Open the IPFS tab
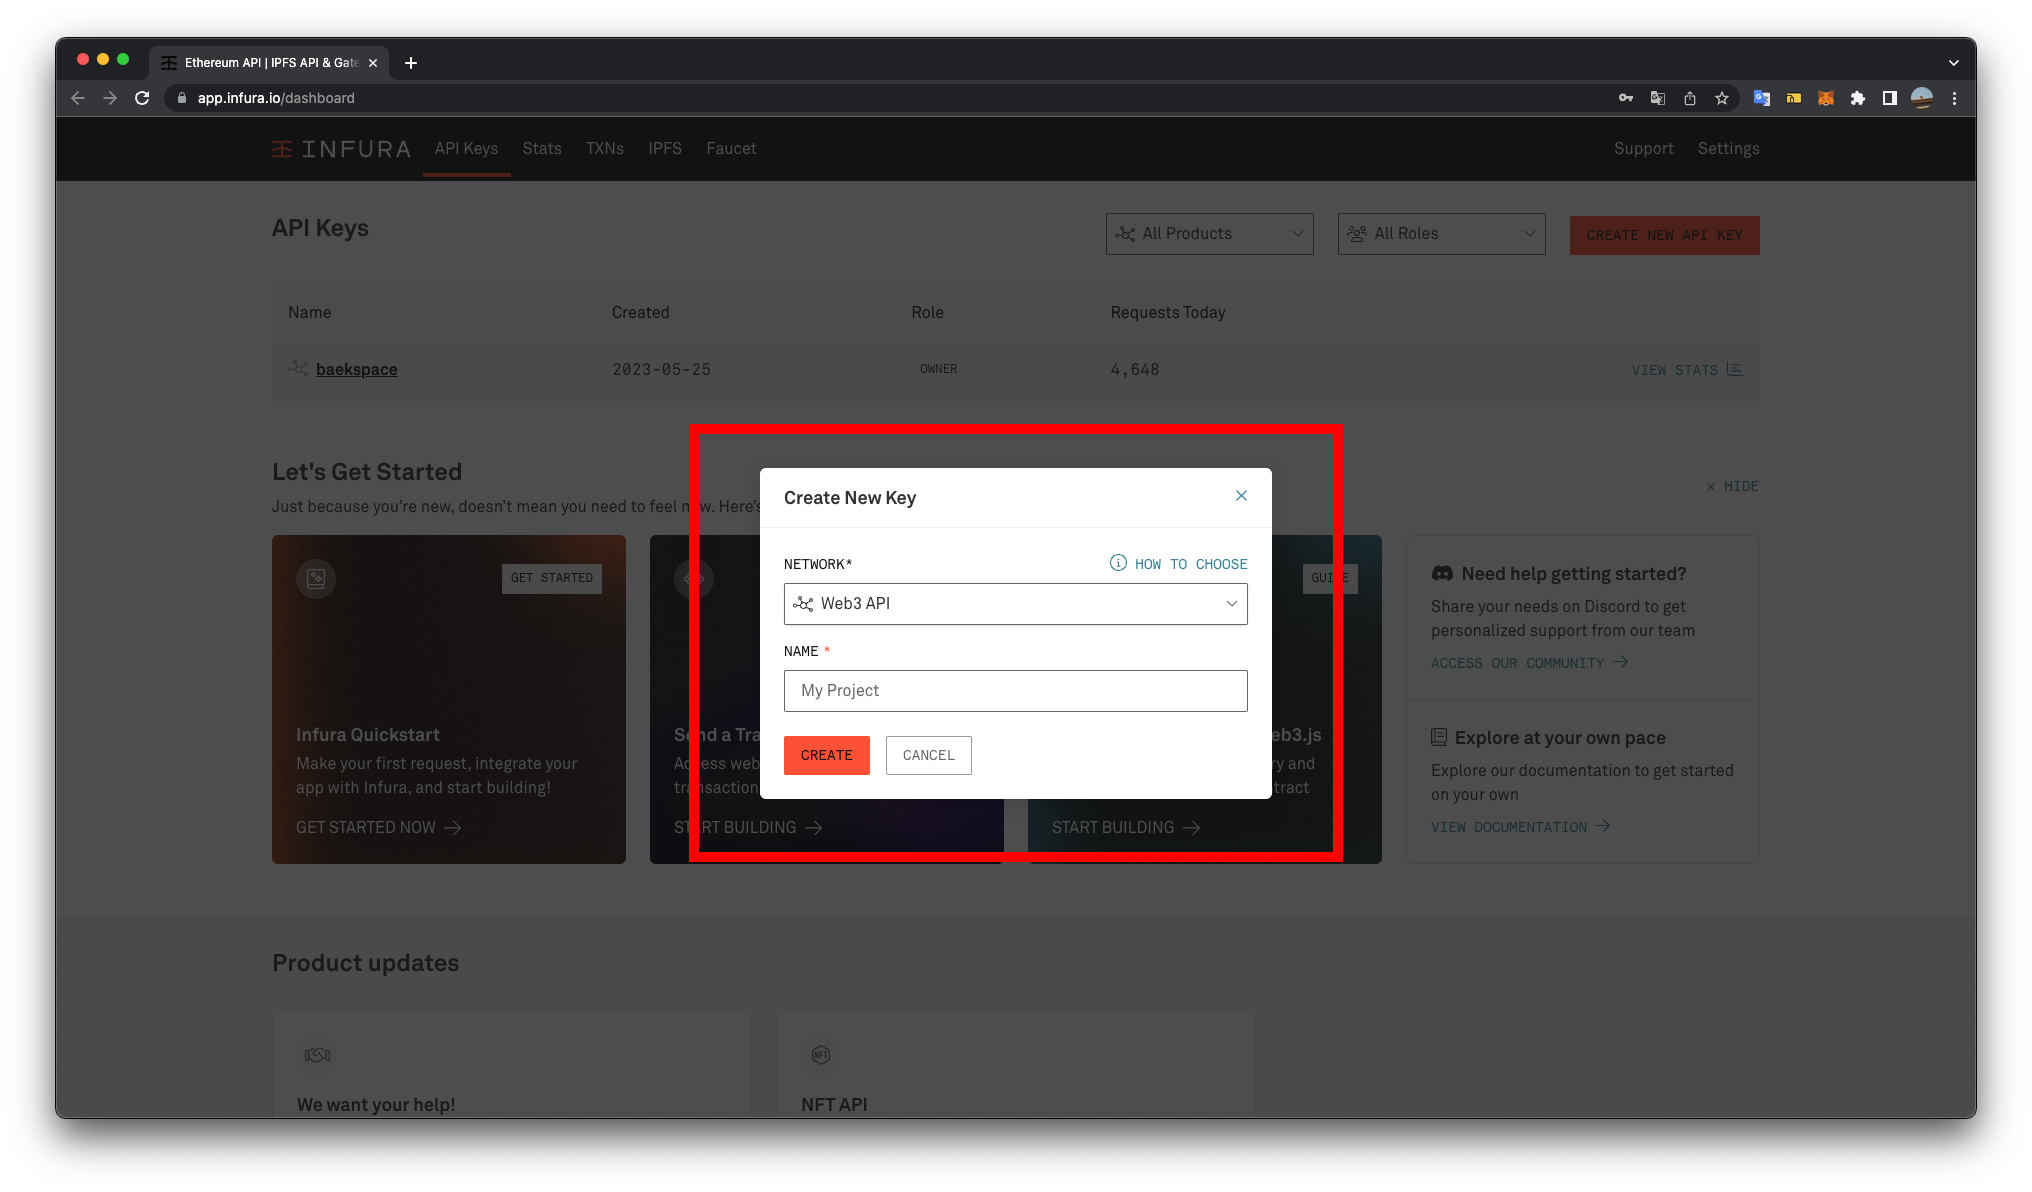Image resolution: width=2032 pixels, height=1192 pixels. (664, 149)
